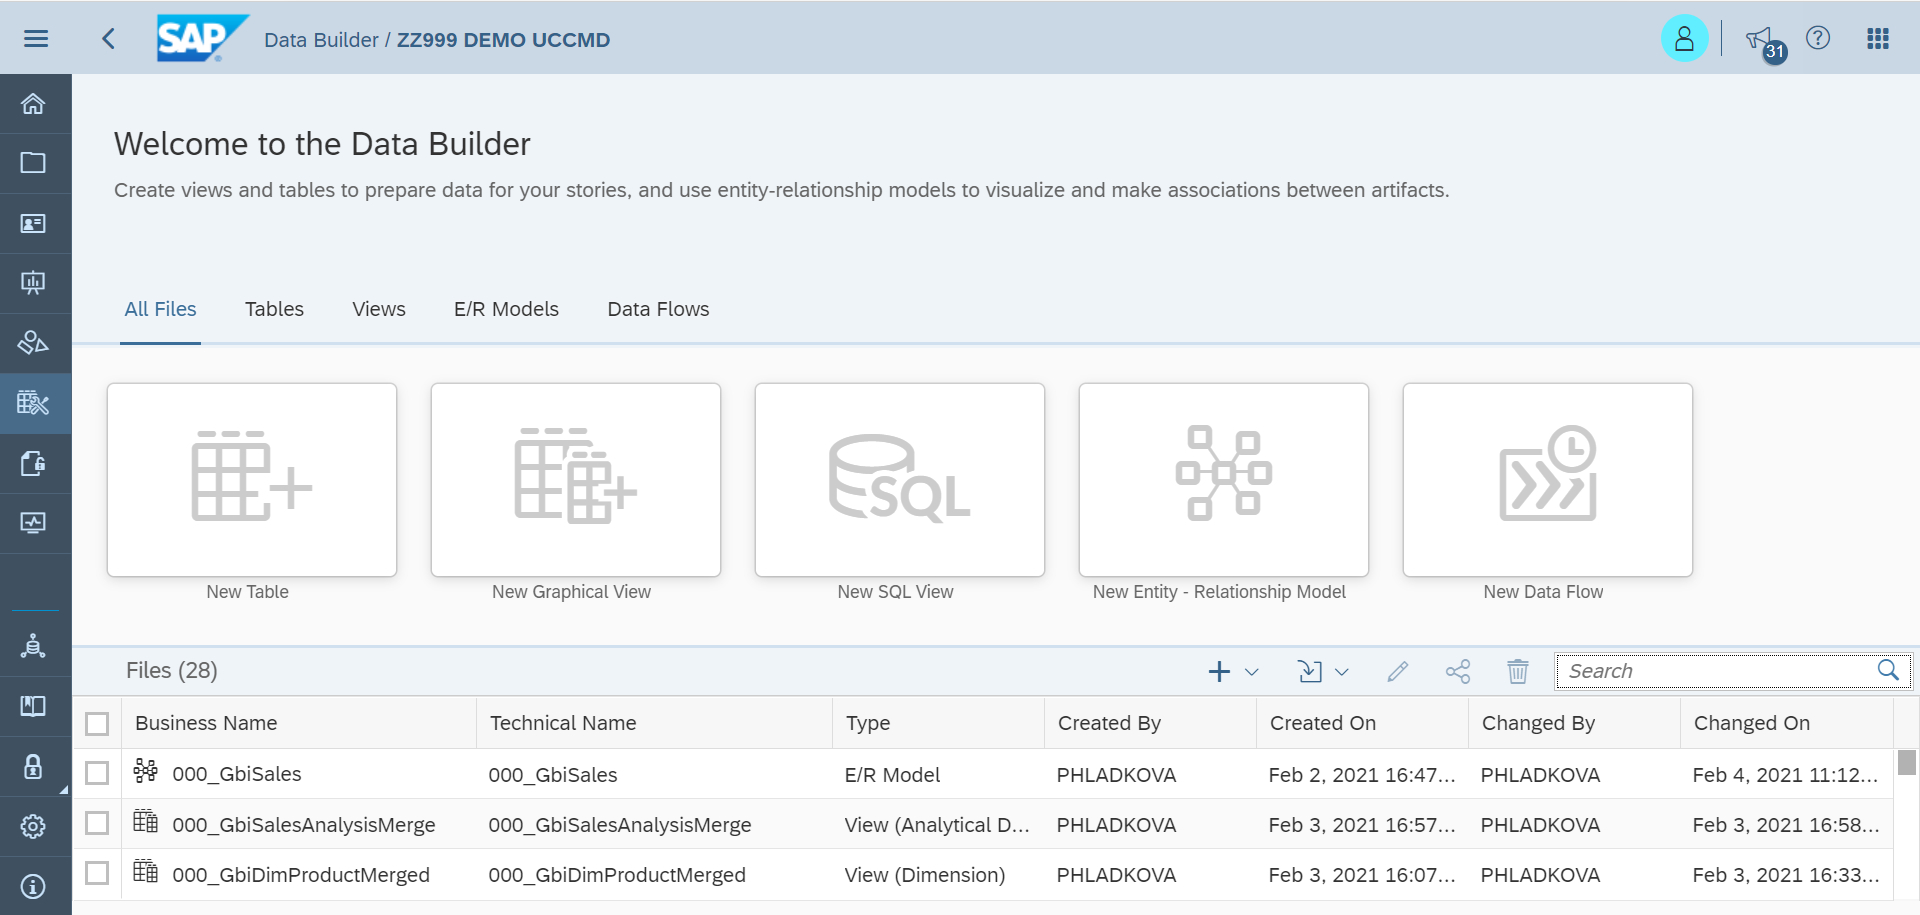1920x915 pixels.
Task: Click the delete trash icon
Action: 1517,671
